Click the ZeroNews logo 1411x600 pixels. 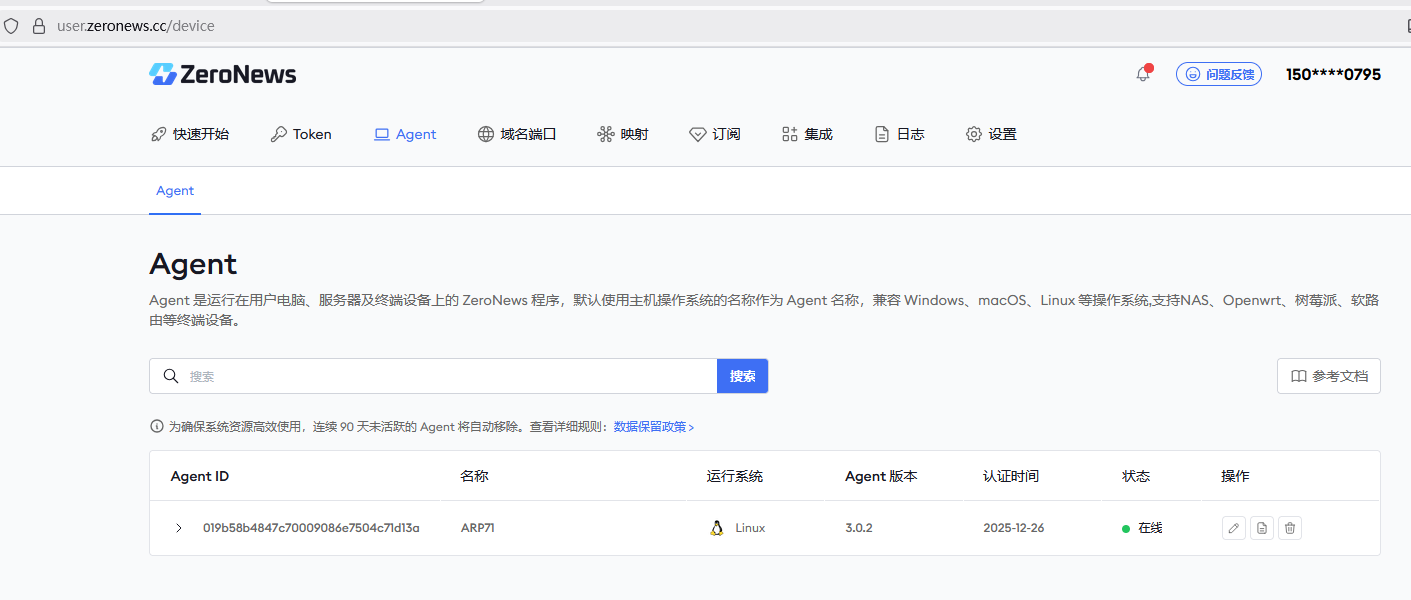tap(223, 74)
